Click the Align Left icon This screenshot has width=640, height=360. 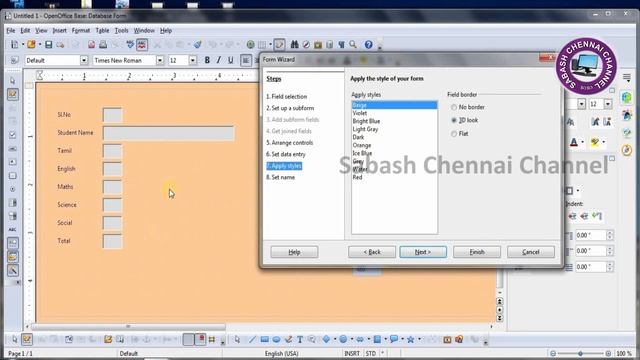click(x=246, y=60)
